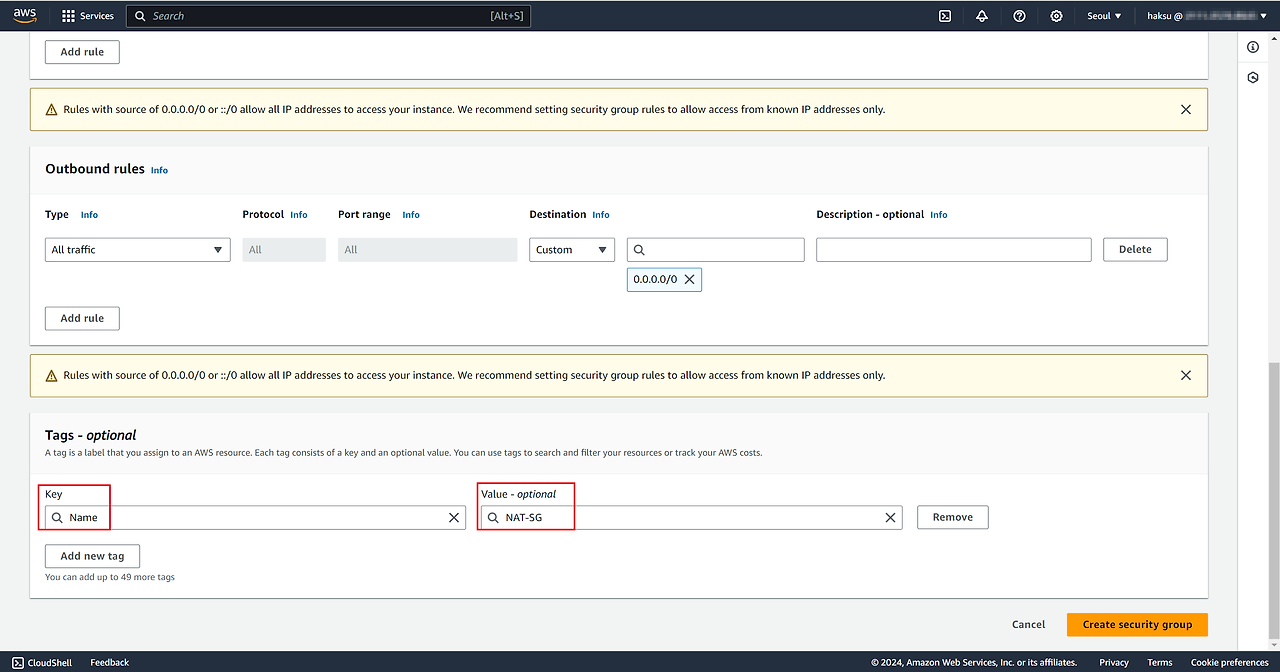Screen dimensions: 1280x672
Task: Open CloudShell icon in top navigation bar
Action: [x=944, y=16]
